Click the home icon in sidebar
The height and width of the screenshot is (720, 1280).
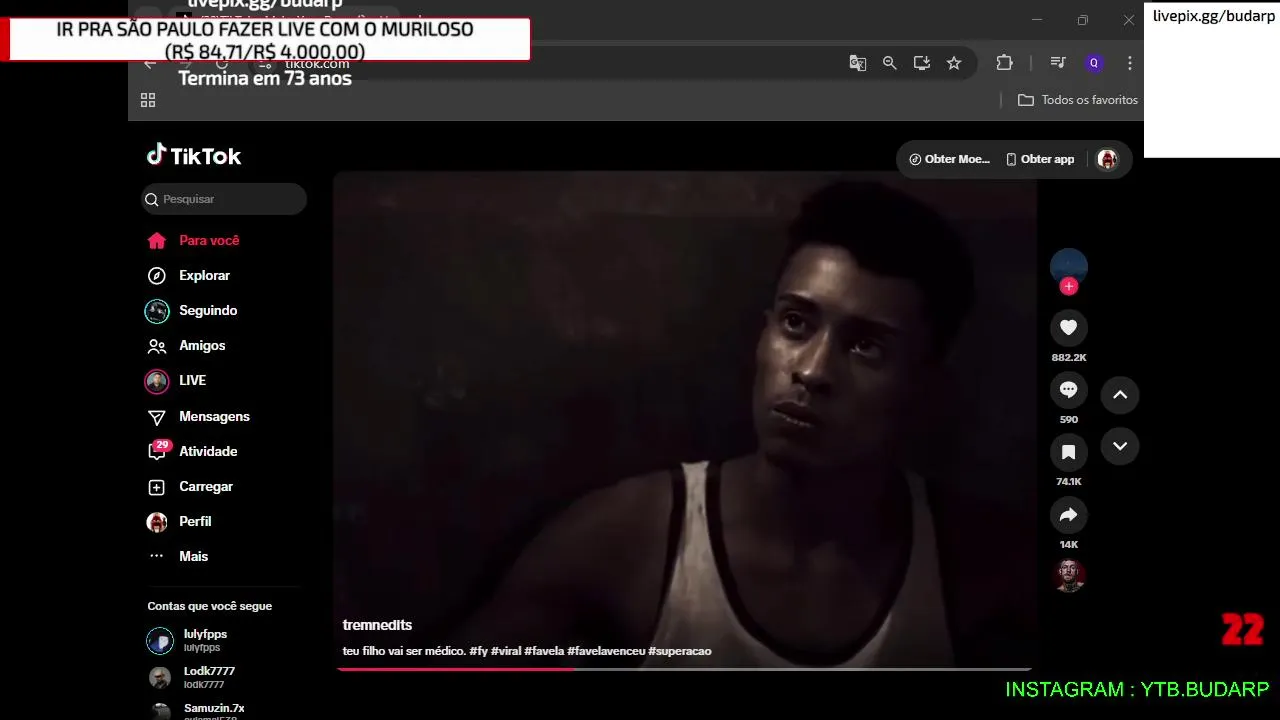coord(156,240)
